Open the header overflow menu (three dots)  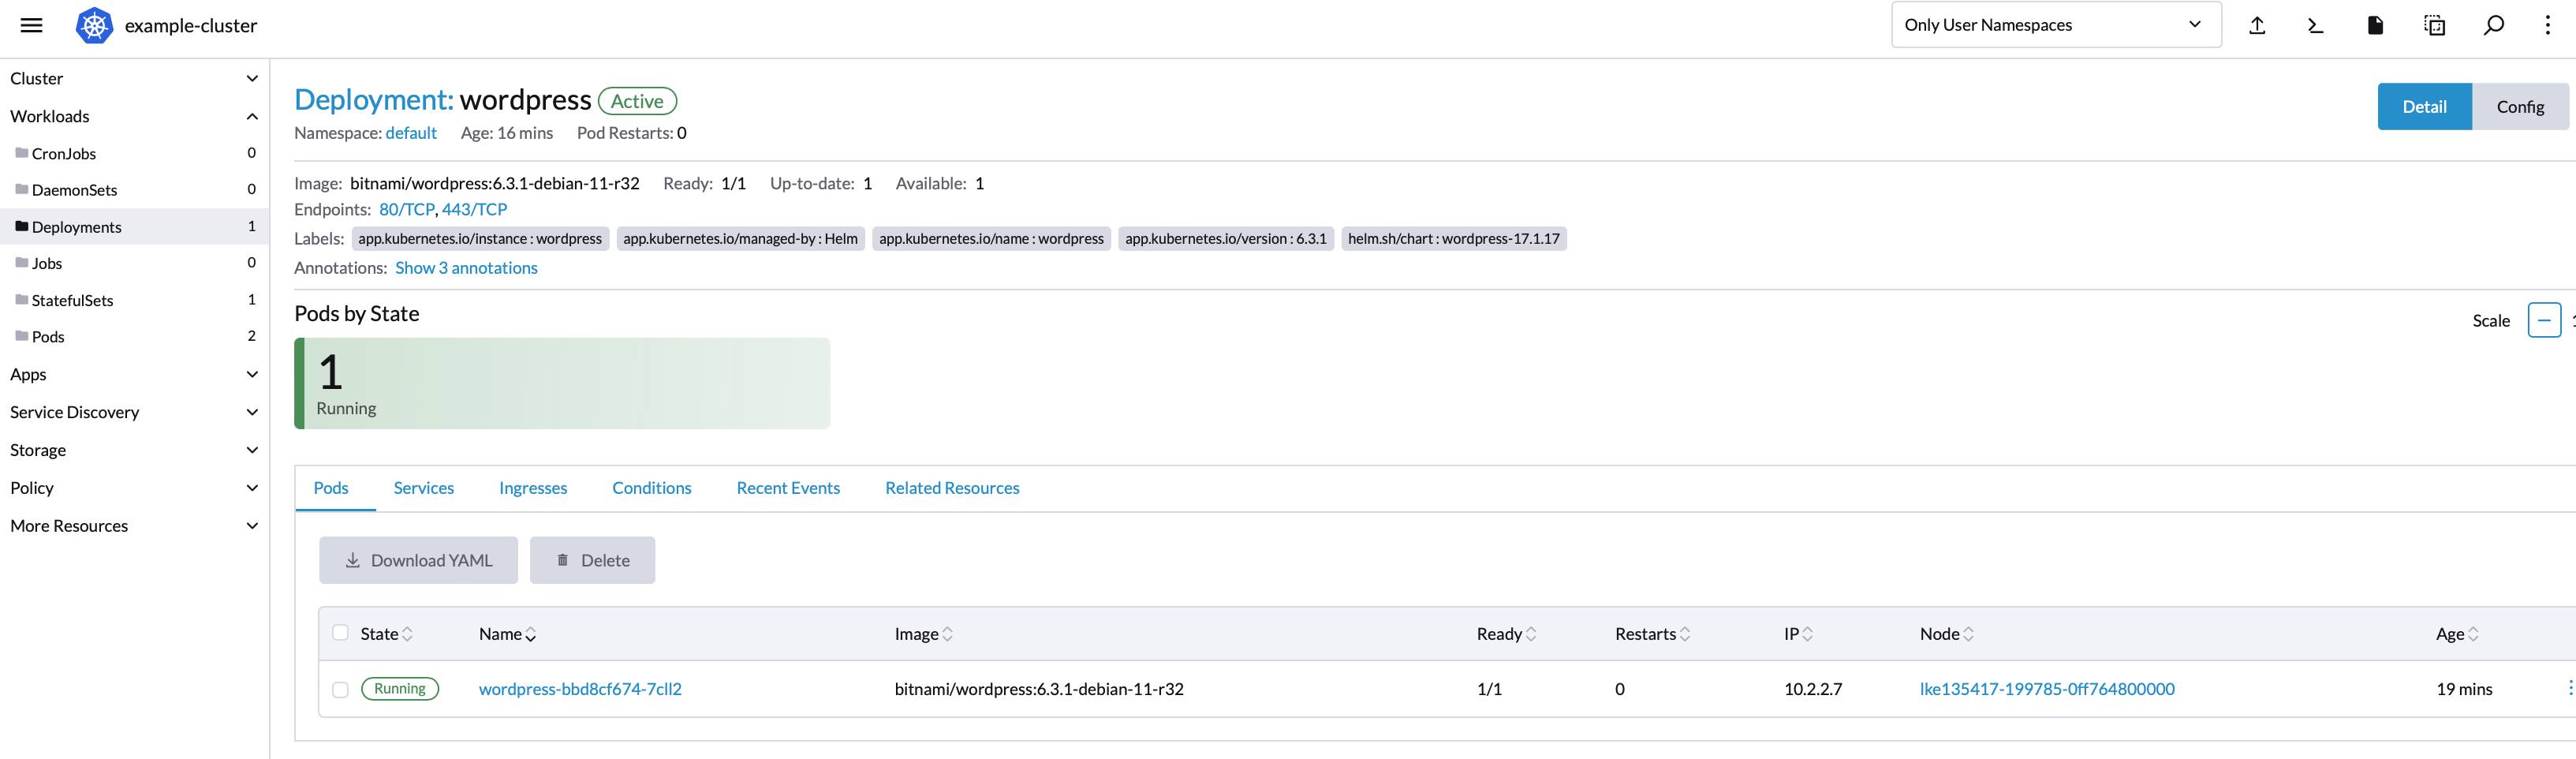2547,25
